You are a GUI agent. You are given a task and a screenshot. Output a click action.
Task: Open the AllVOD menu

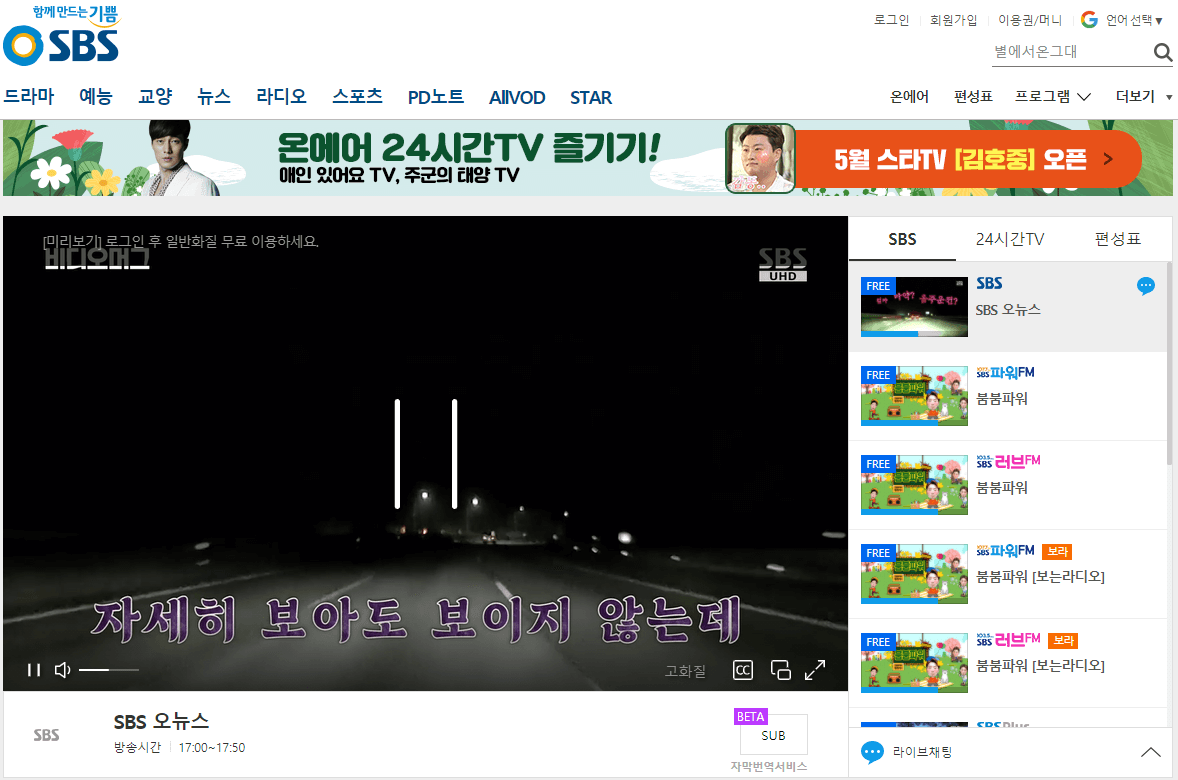517,98
